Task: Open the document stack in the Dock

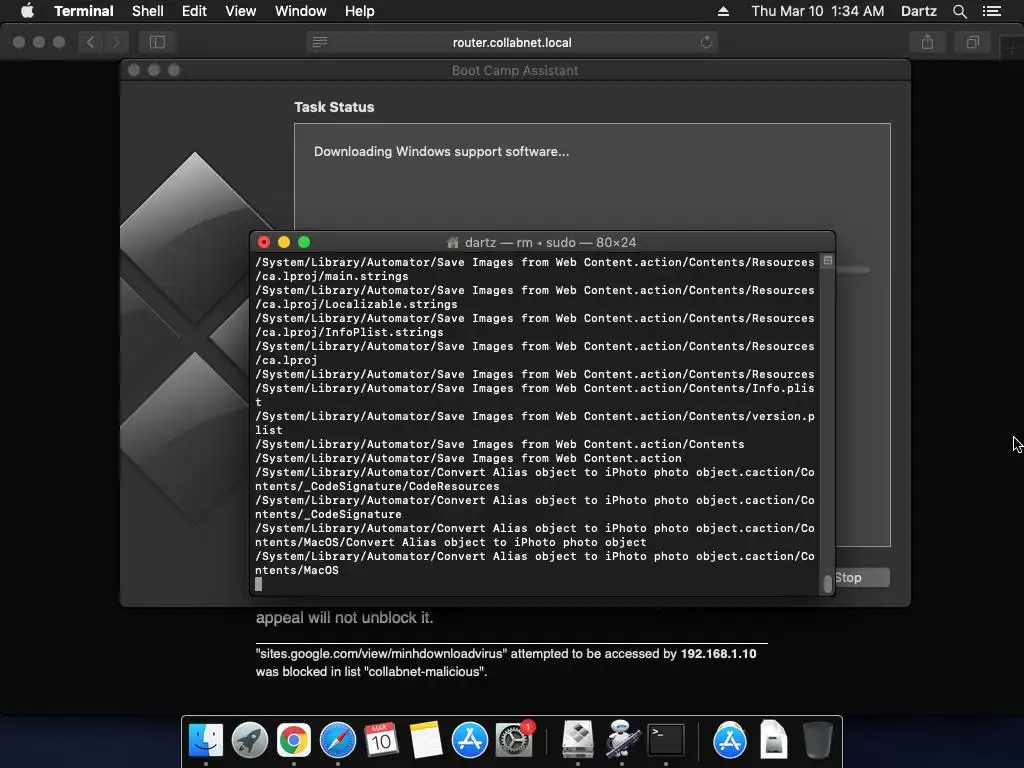Action: 773,741
